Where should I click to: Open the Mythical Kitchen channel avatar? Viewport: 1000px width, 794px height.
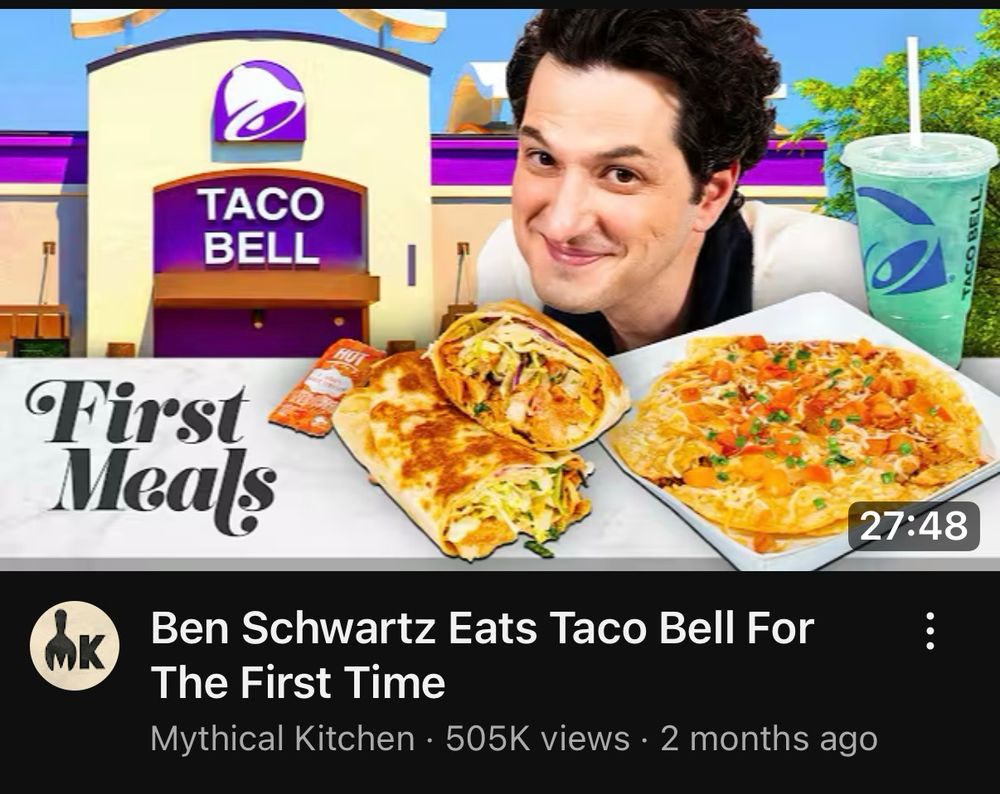[x=75, y=647]
